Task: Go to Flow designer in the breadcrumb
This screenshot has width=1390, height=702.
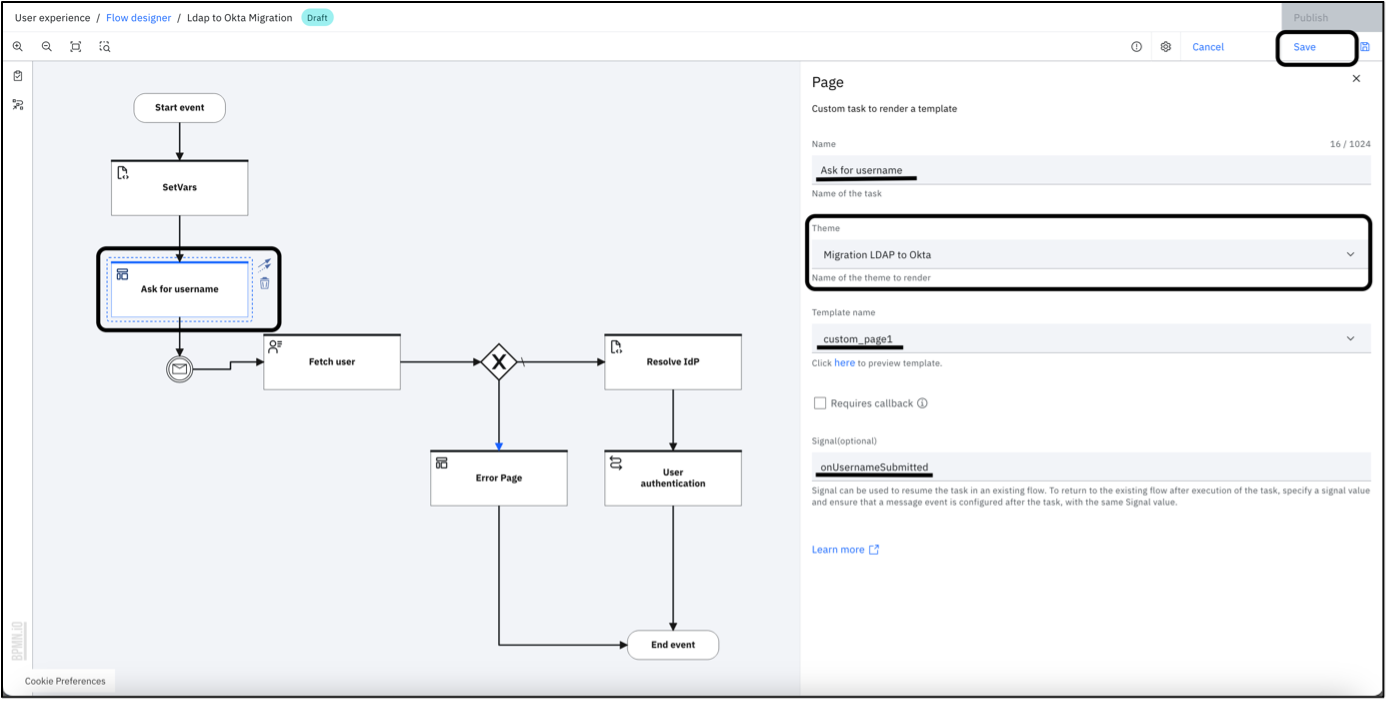Action: pos(139,17)
